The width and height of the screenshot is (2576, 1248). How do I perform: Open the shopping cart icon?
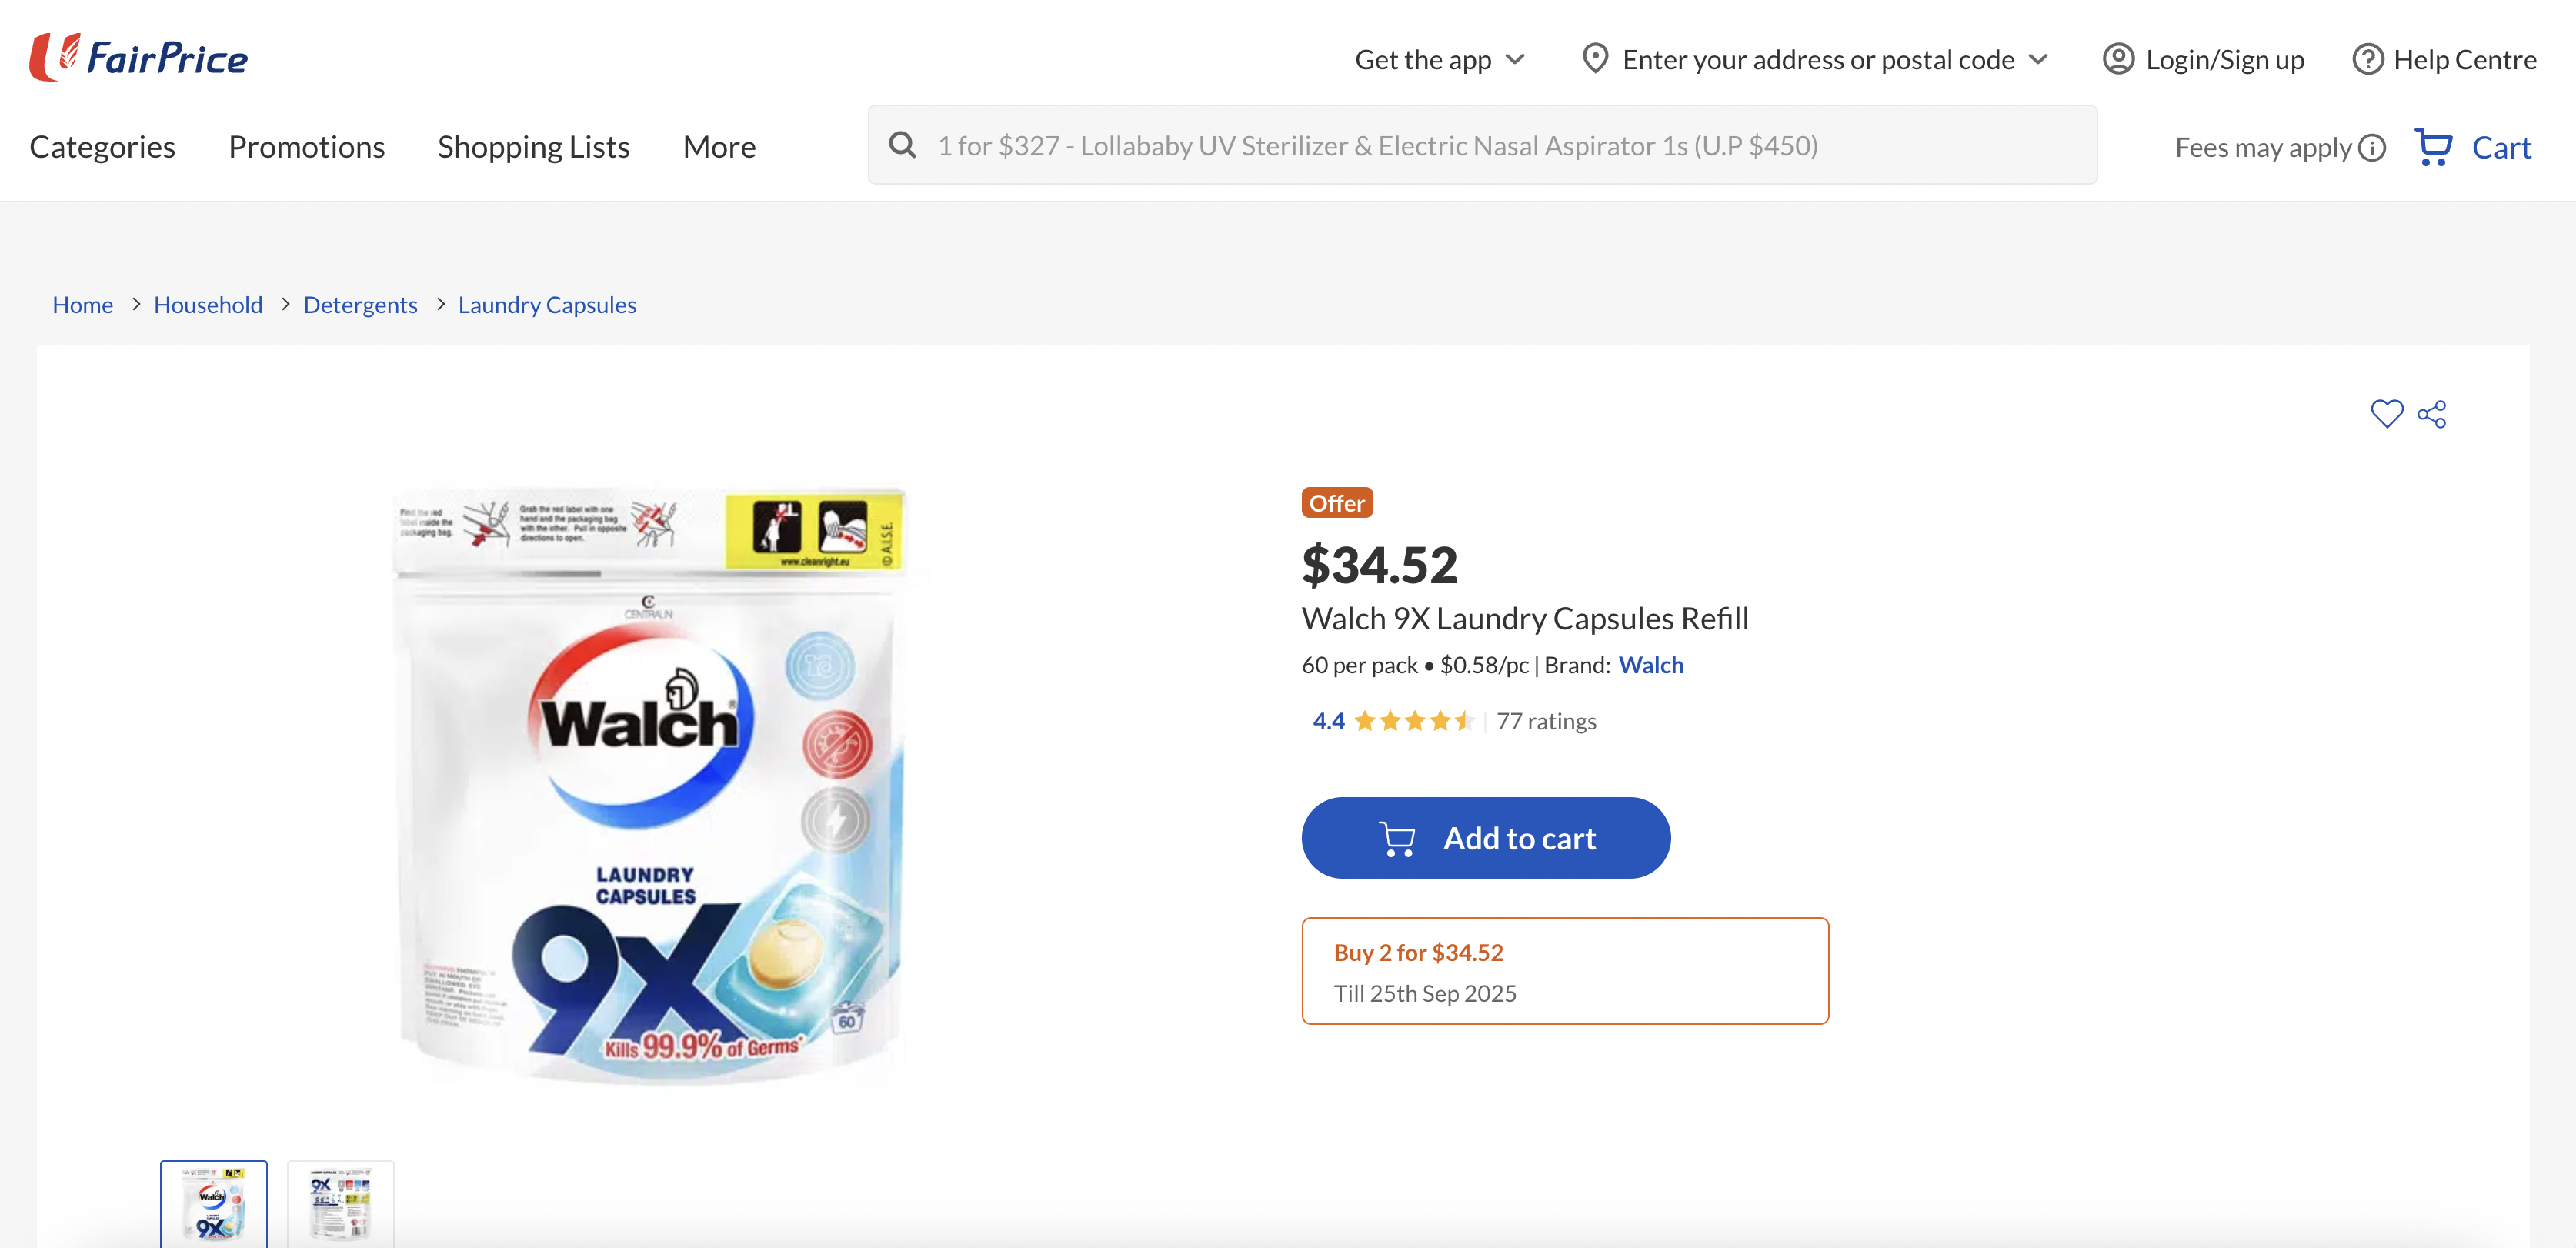click(x=2434, y=147)
